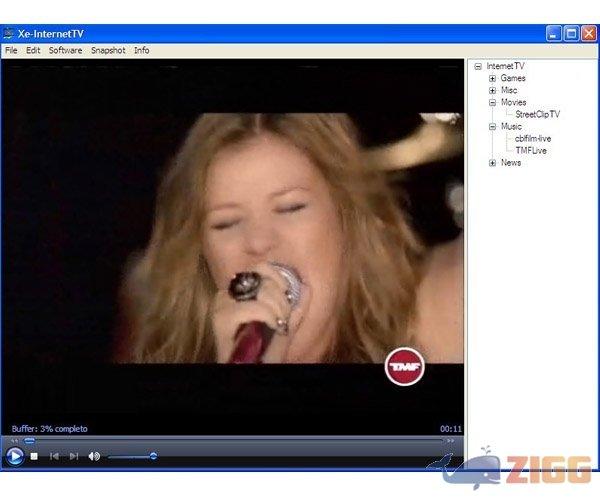The height and width of the screenshot is (500, 600).
Task: Mute the audio via speaker icon
Action: (x=94, y=456)
